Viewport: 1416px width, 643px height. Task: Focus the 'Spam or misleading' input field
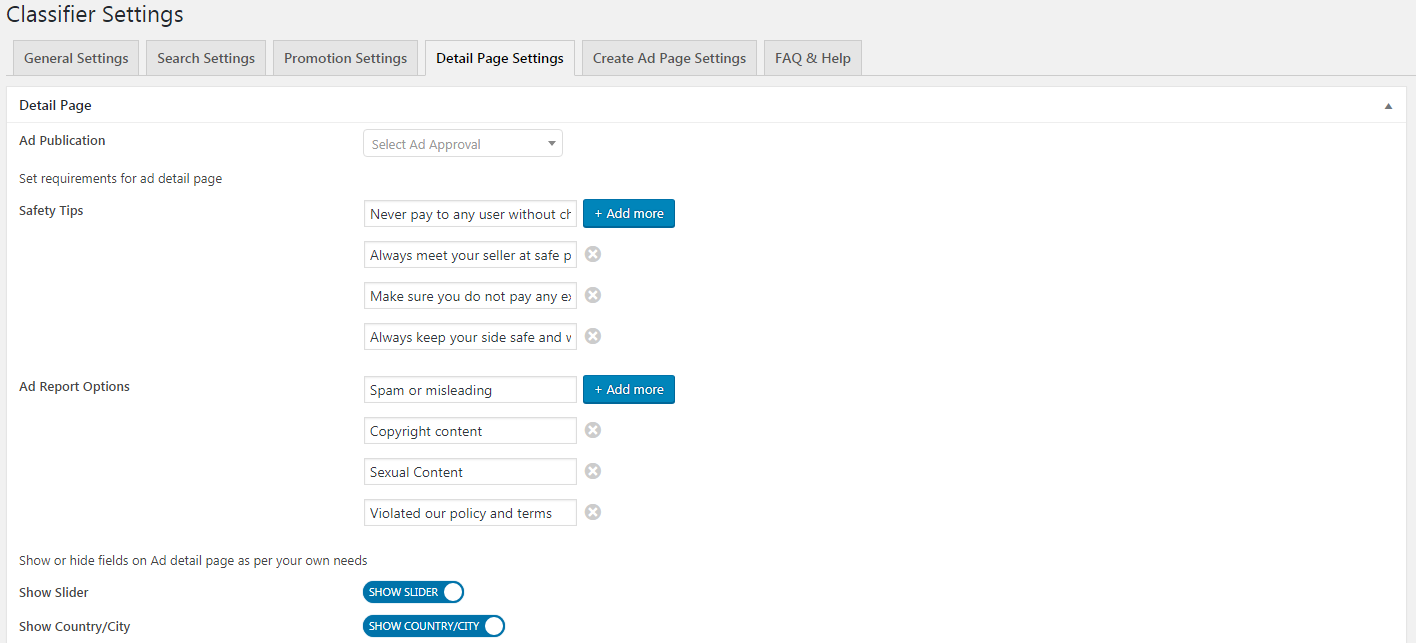(470, 390)
